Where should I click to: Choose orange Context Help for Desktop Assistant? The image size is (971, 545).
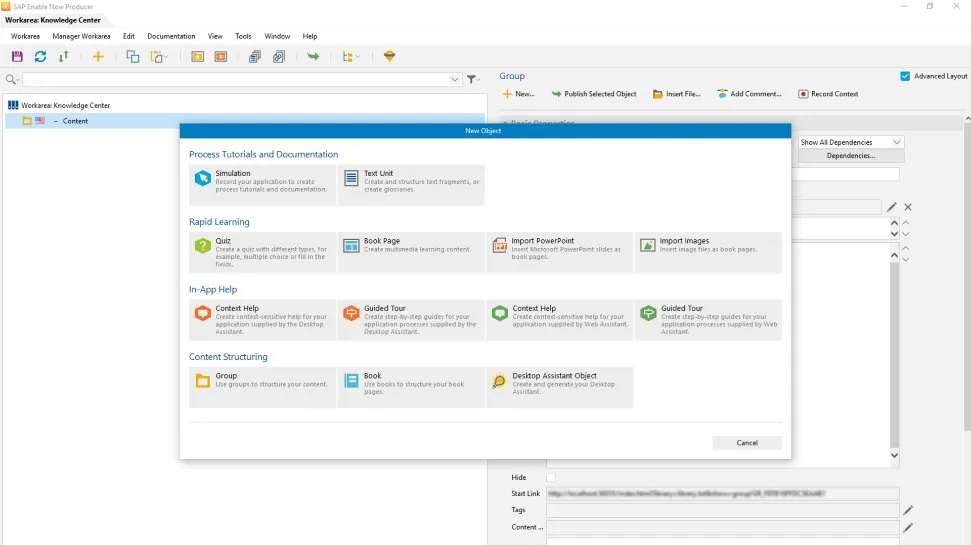pyautogui.click(x=263, y=320)
